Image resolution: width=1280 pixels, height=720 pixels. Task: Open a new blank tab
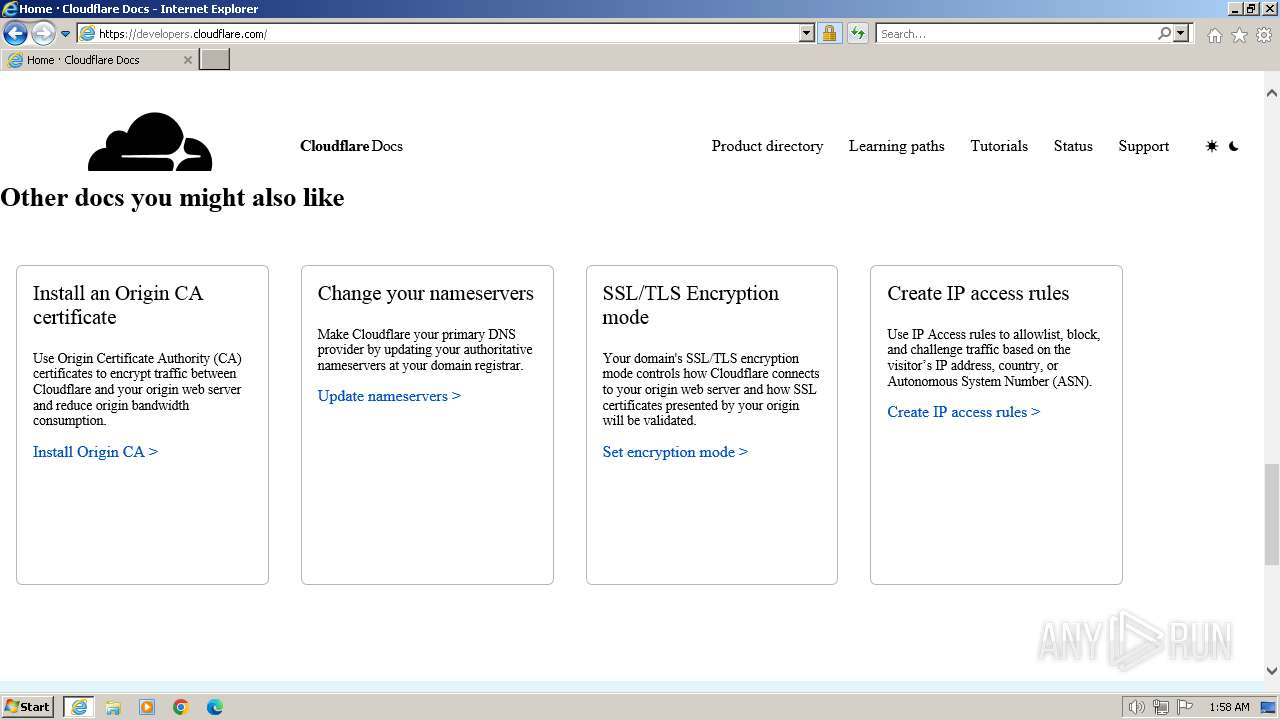tap(215, 60)
